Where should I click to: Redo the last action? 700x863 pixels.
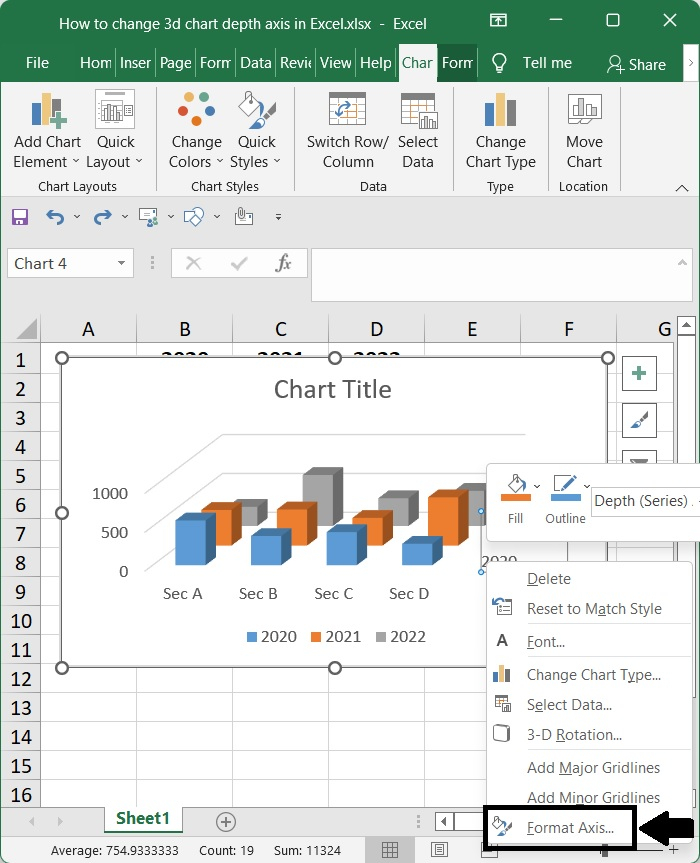coord(102,217)
